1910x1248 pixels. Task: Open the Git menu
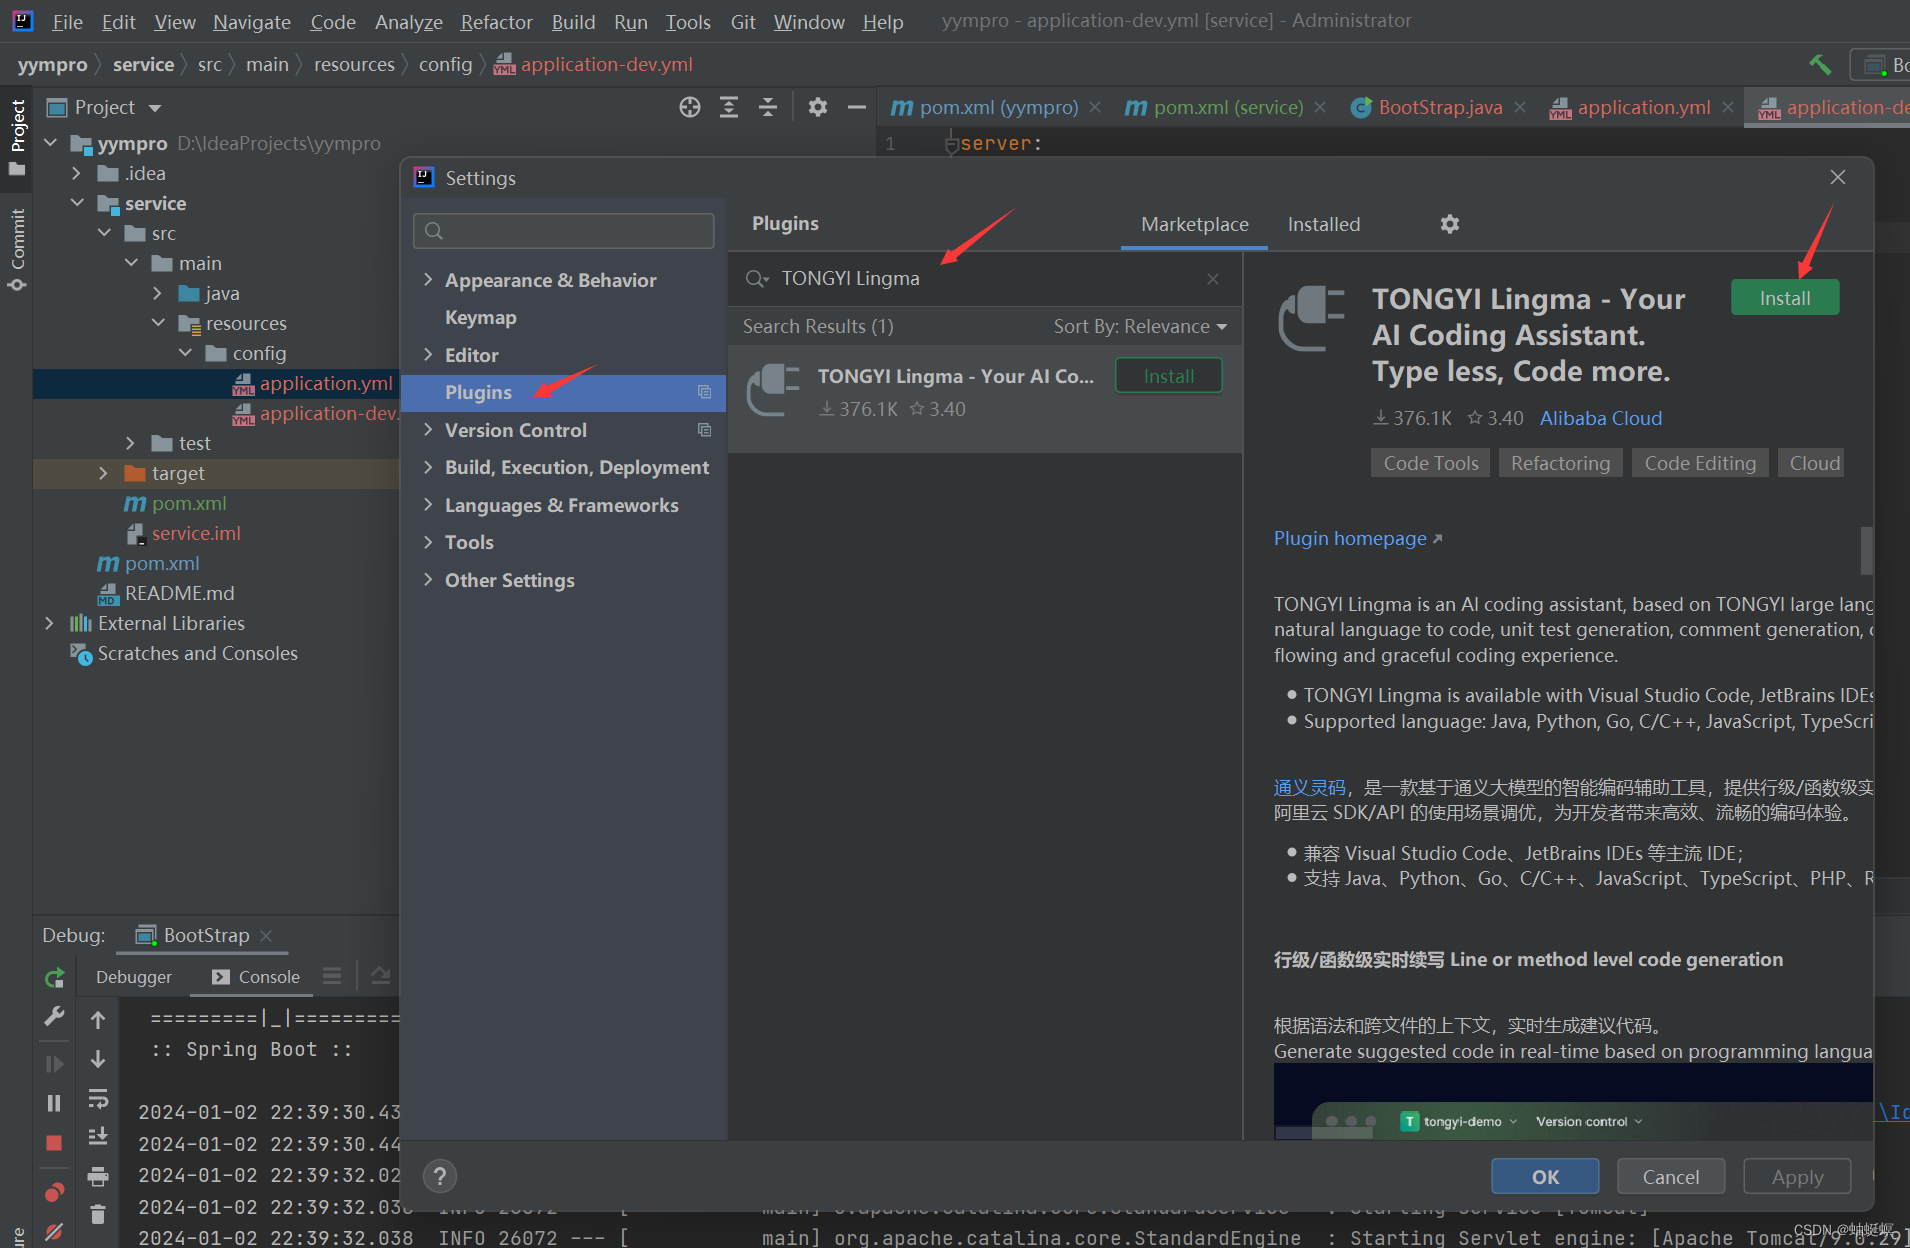click(x=743, y=21)
